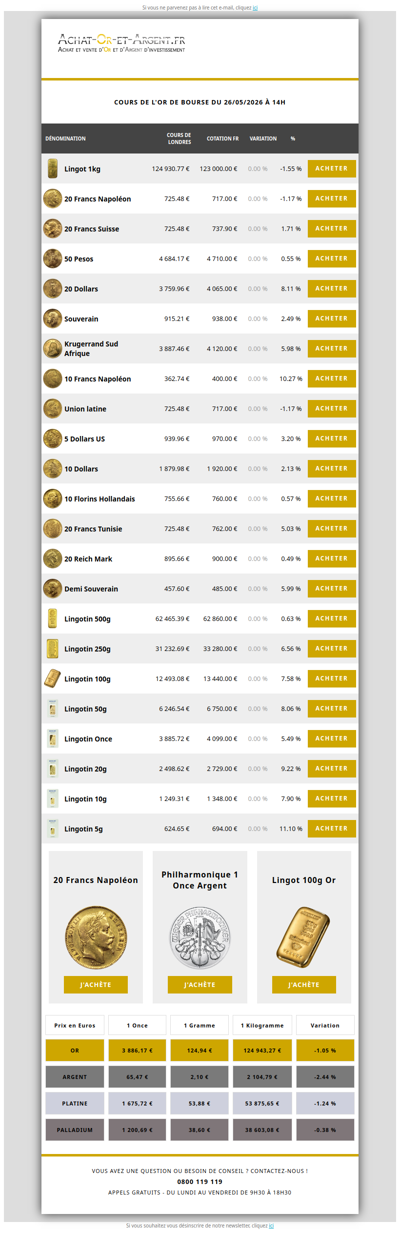Viewport: 400px width, 1233px height.
Task: Select the 10 Florins Hollandais product name
Action: (x=99, y=499)
